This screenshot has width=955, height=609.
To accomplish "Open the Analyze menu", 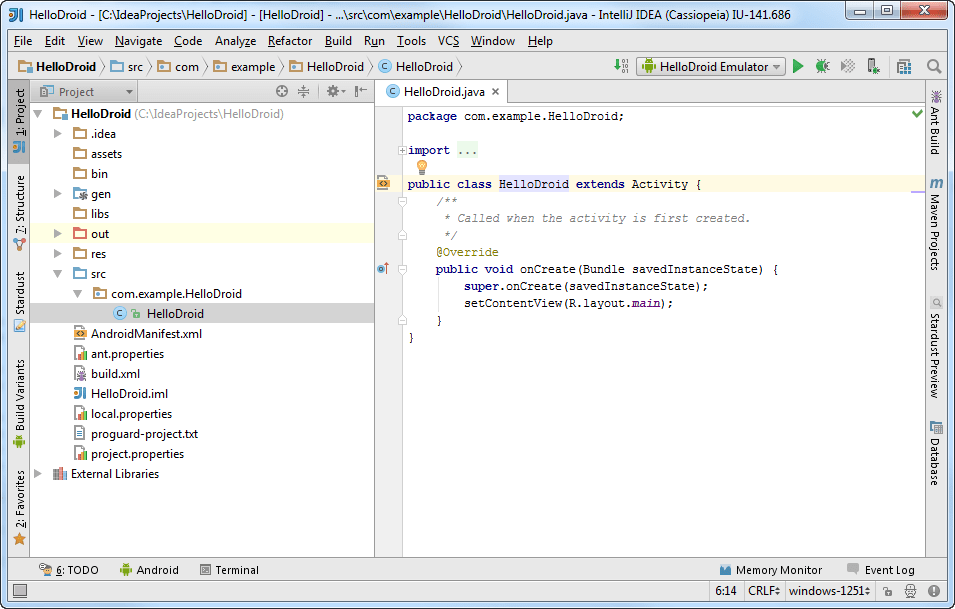I will [235, 41].
